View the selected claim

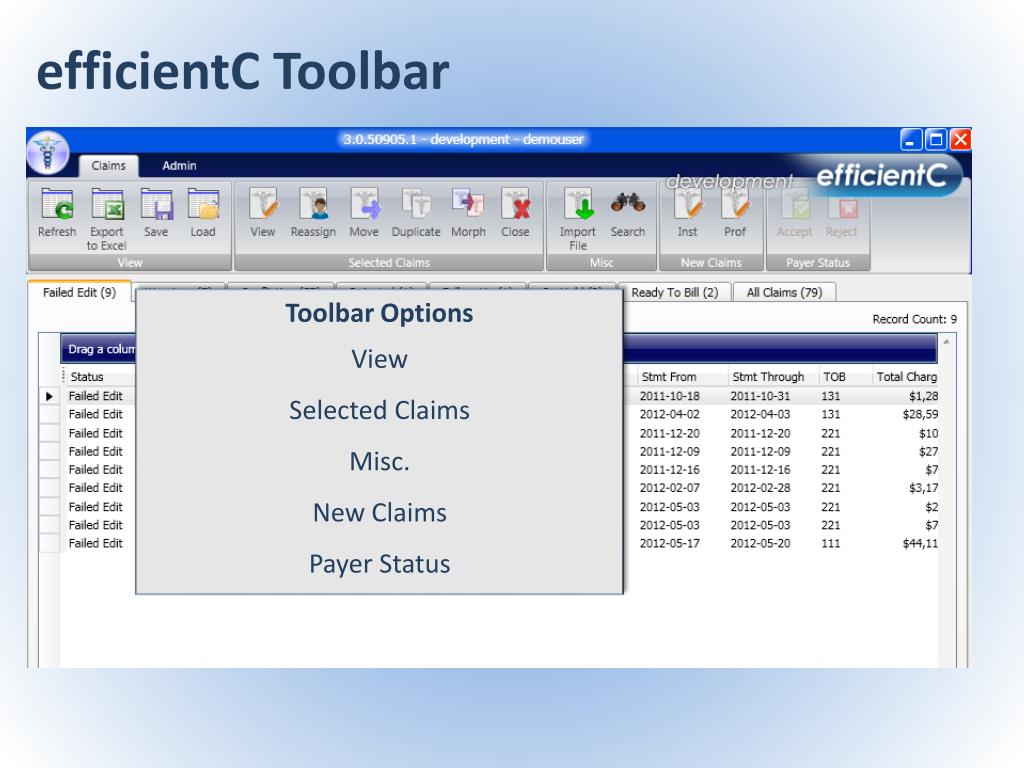click(263, 212)
